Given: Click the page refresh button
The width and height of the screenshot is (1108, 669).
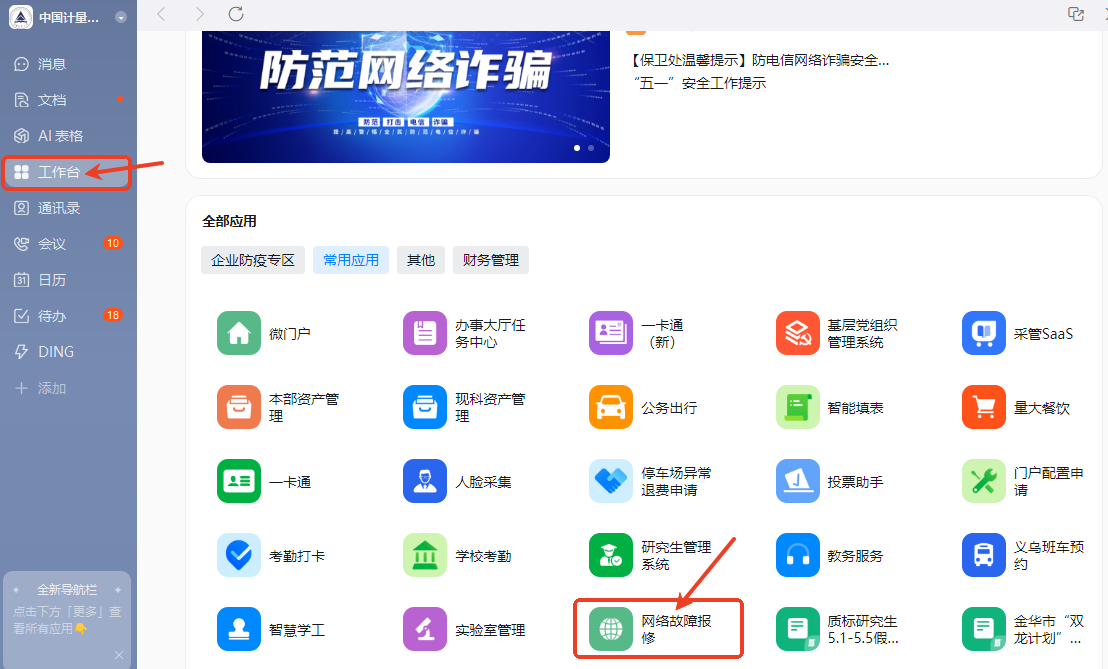Looking at the screenshot, I should point(236,14).
